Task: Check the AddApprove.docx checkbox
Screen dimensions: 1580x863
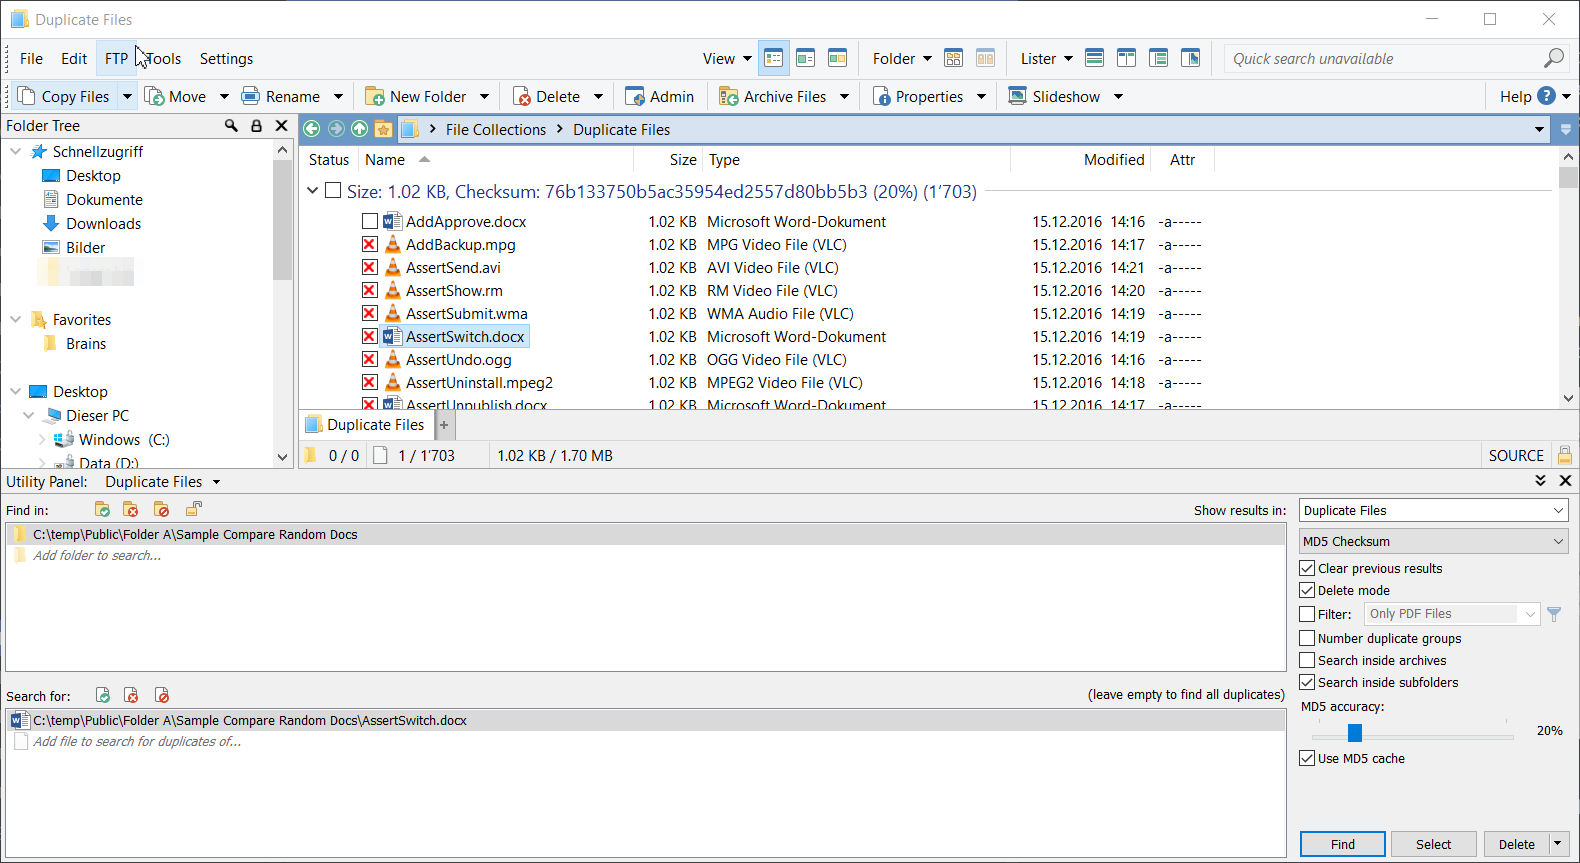Action: click(370, 221)
